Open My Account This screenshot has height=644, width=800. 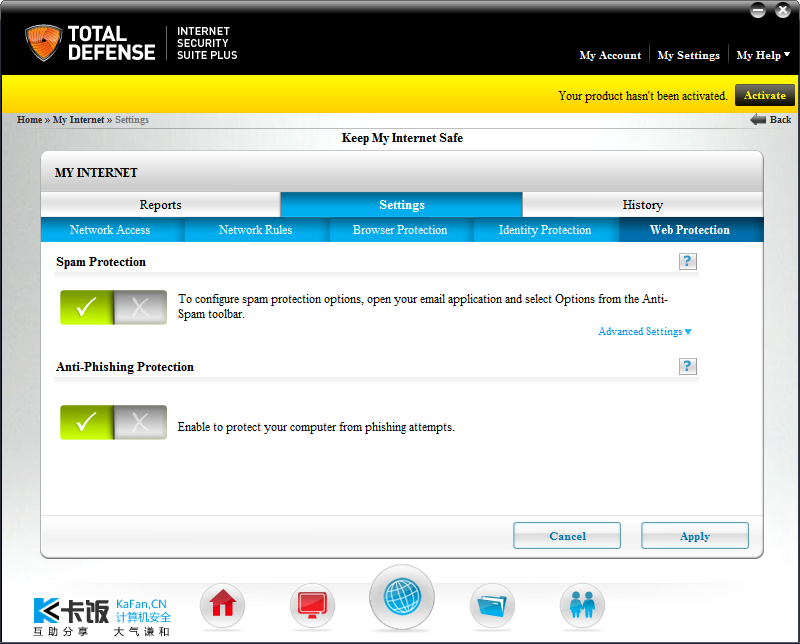[x=610, y=55]
